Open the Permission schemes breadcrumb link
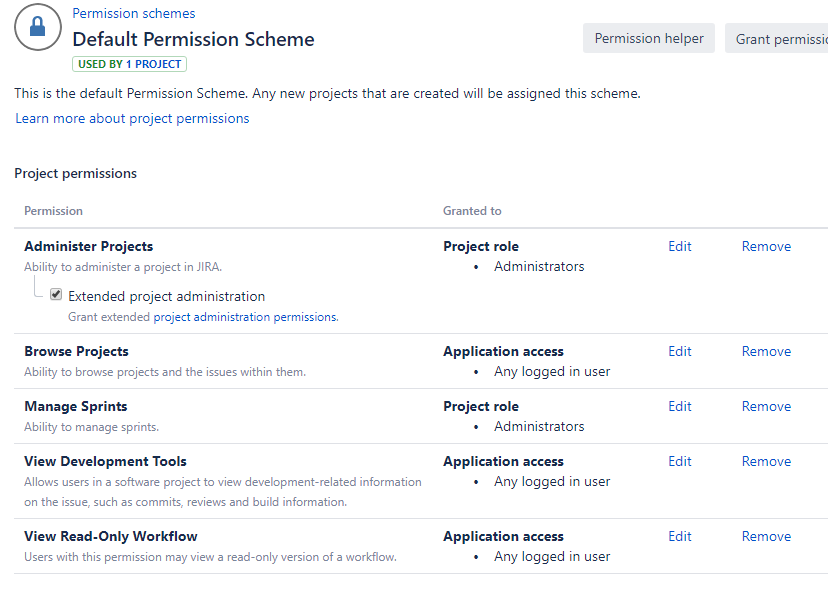The width and height of the screenshot is (828, 598). 134,14
